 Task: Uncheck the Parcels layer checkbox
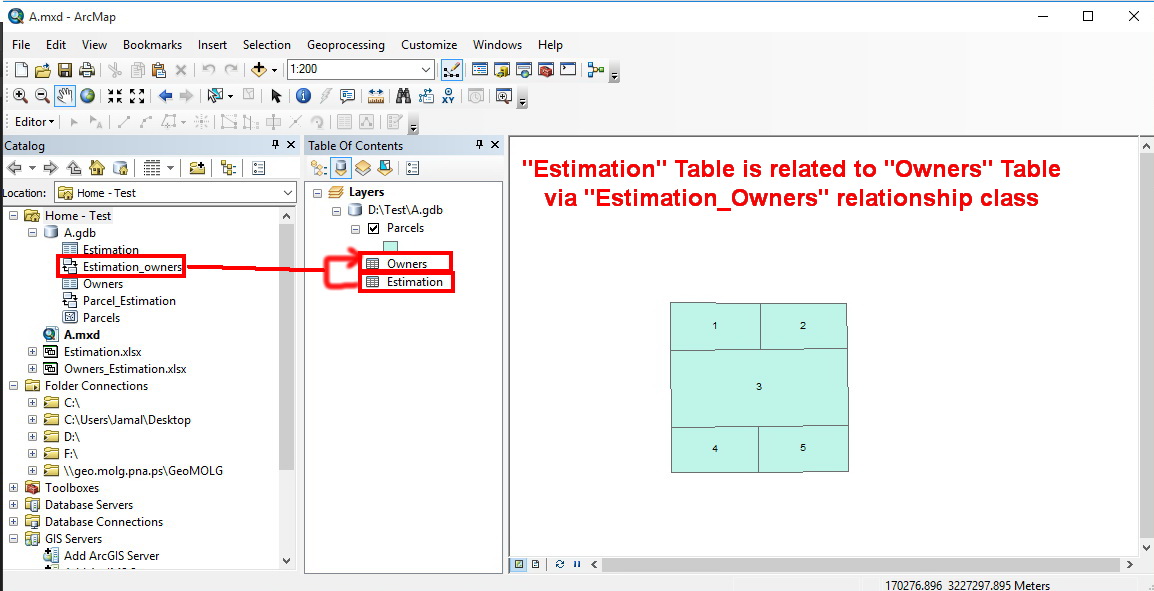point(373,228)
